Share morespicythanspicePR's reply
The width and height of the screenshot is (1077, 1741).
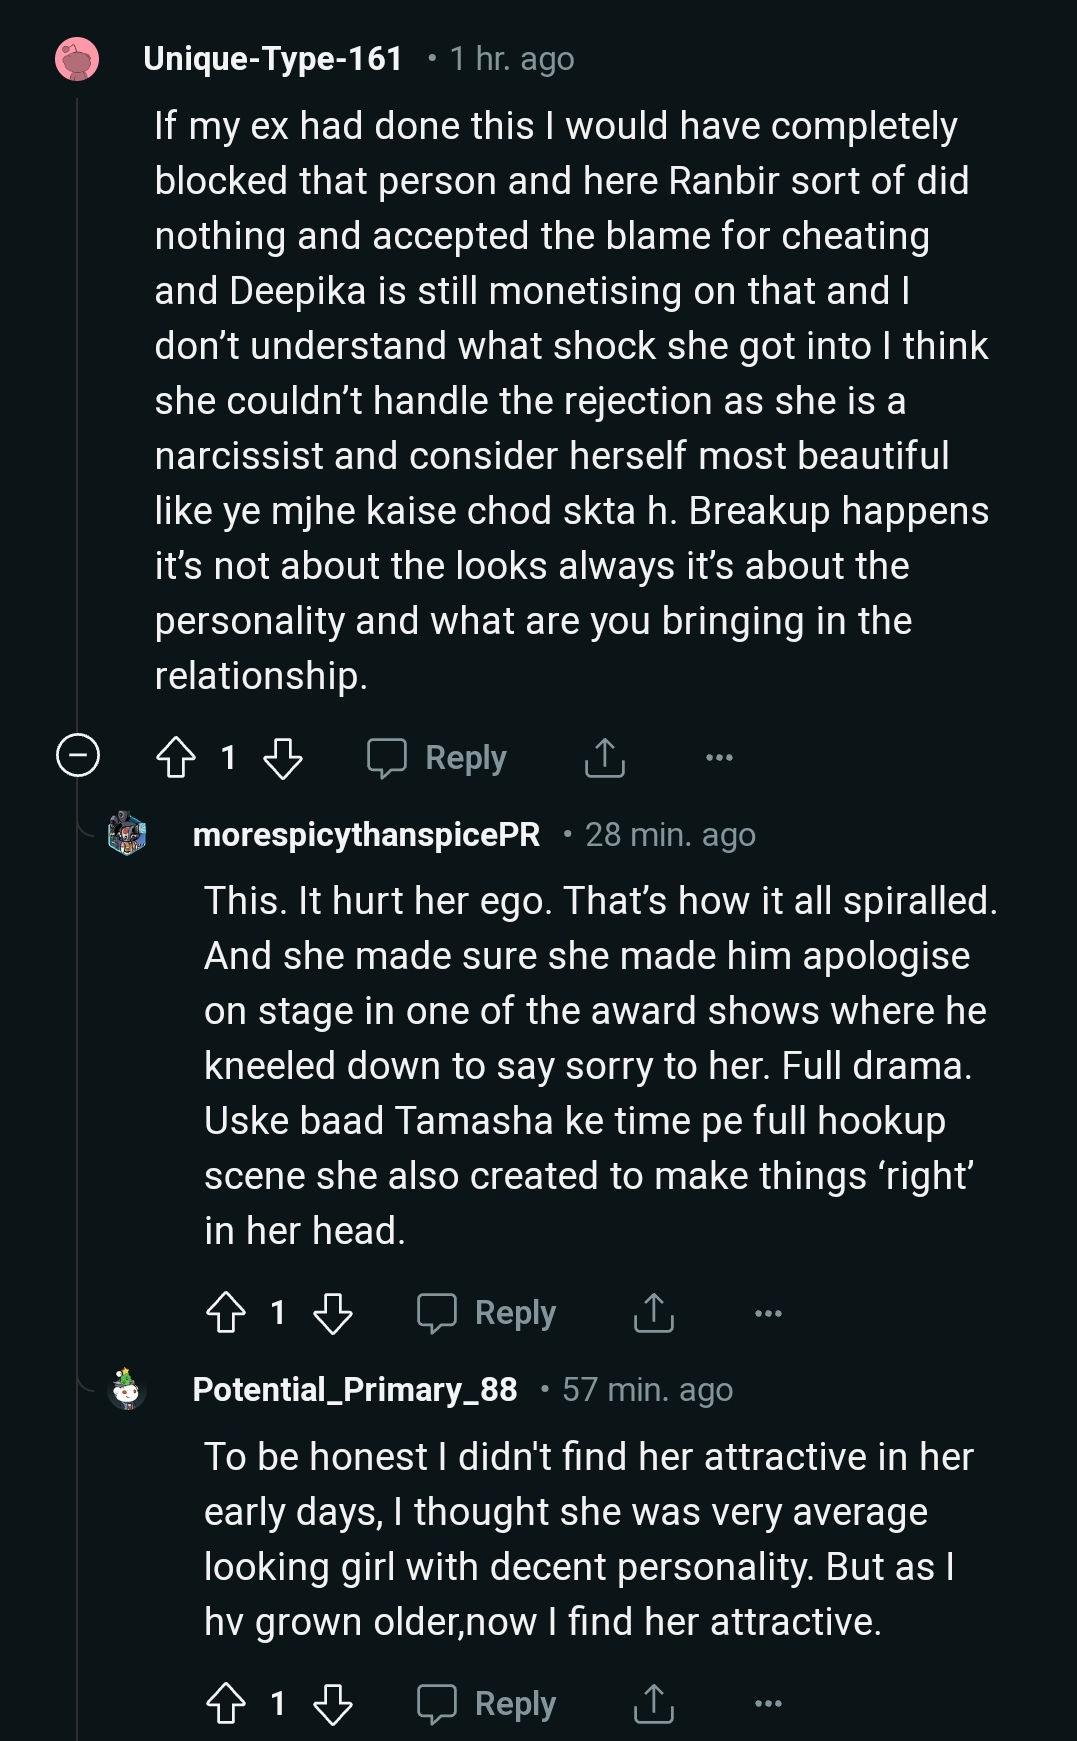pos(654,1313)
